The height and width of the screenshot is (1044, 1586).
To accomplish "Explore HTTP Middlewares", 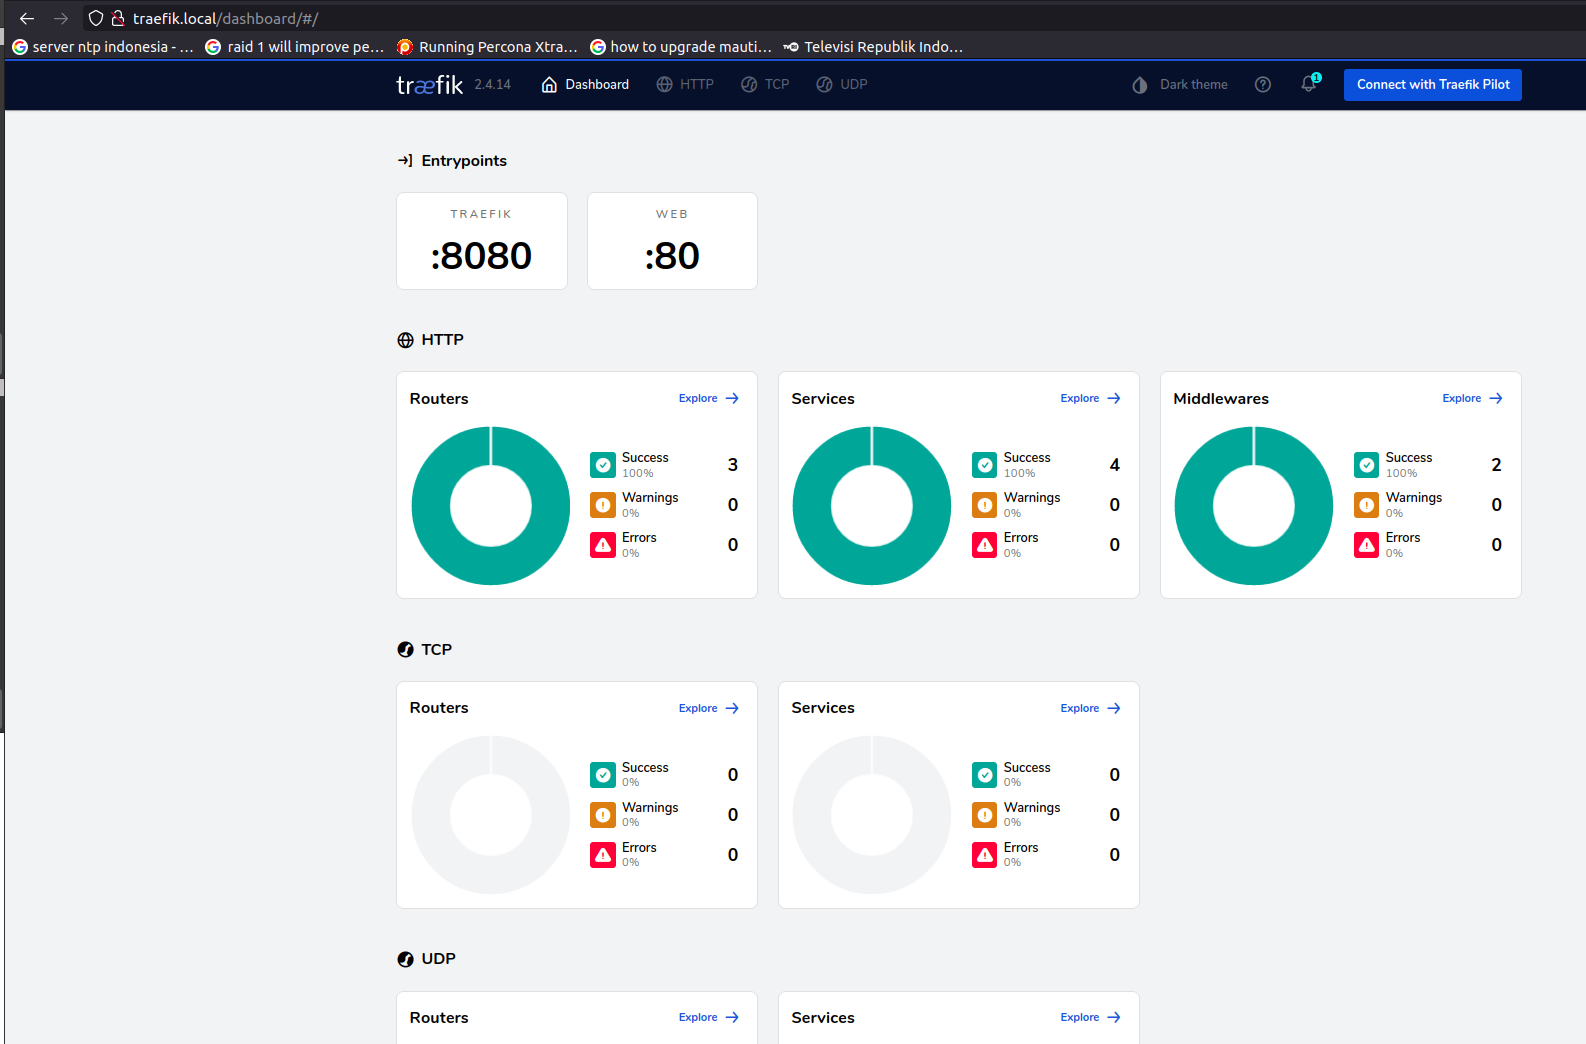I will 1473,398.
